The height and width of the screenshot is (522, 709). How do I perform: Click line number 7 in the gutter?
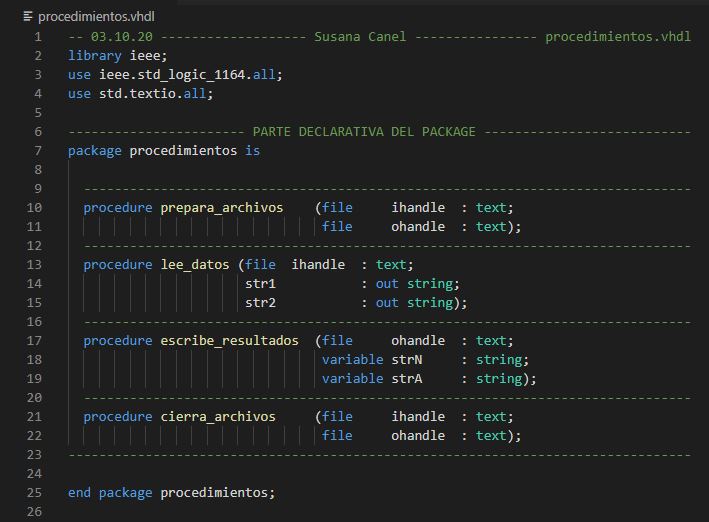tap(37, 151)
